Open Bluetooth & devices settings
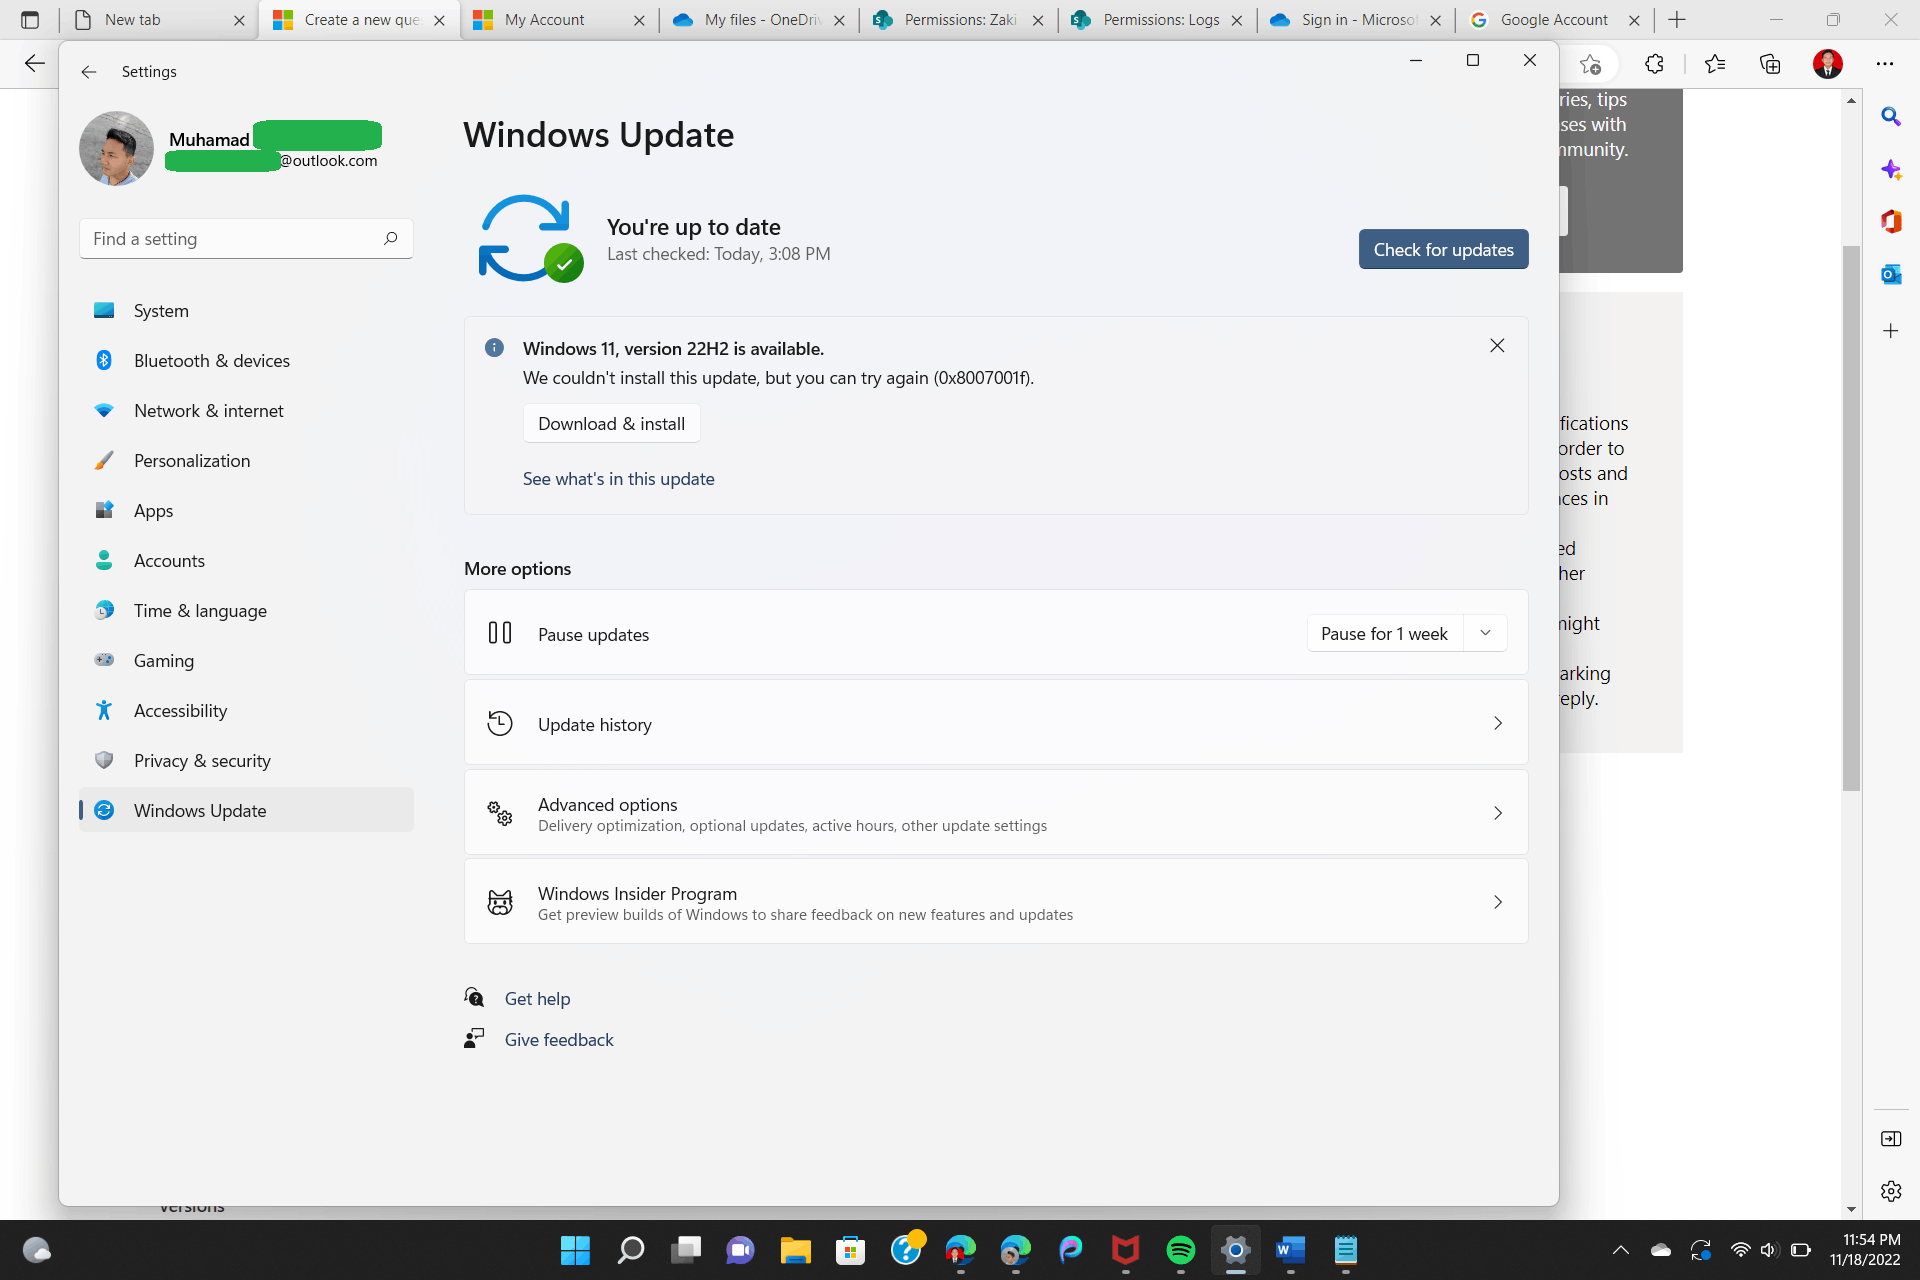 [x=246, y=360]
